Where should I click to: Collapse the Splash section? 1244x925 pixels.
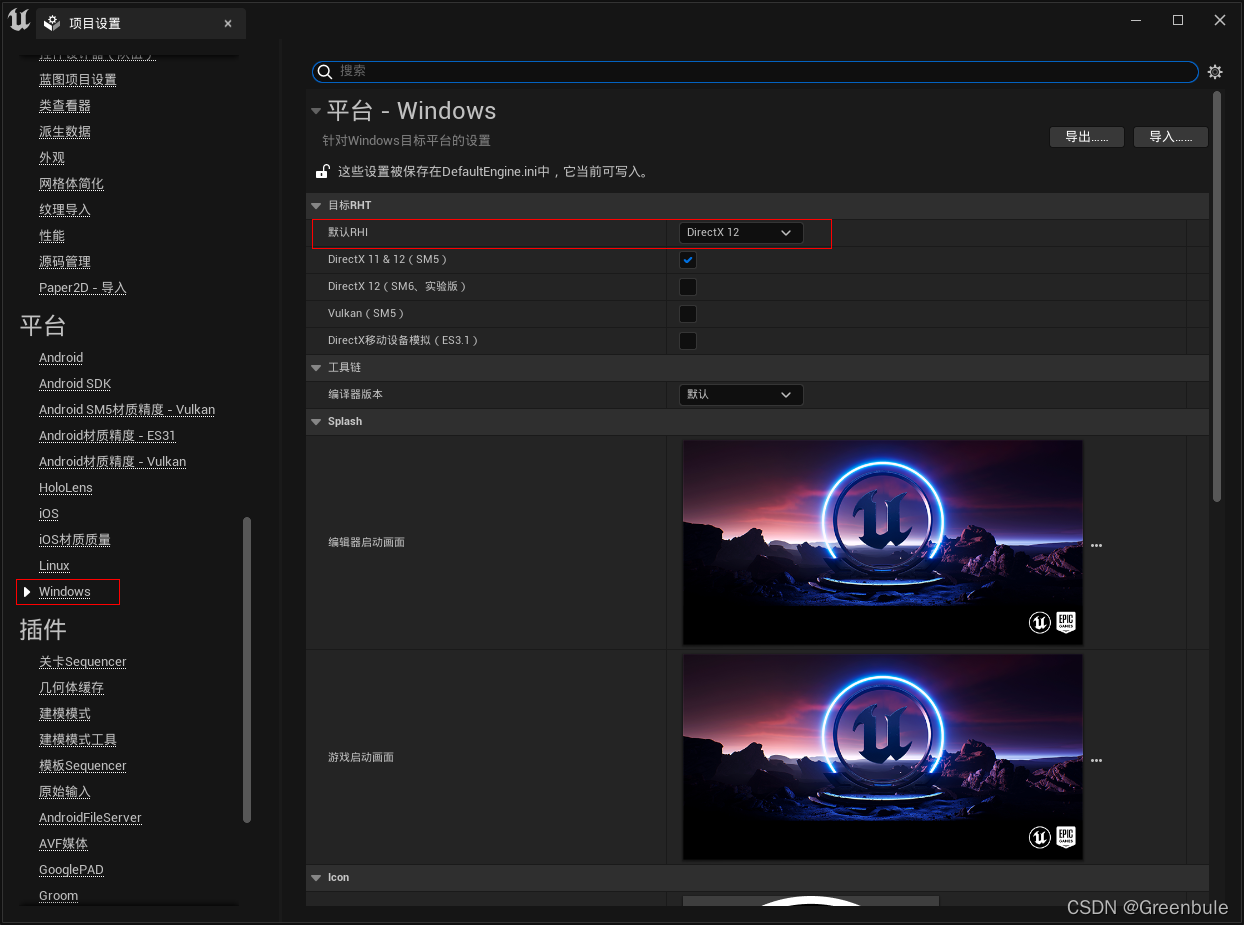tap(316, 422)
